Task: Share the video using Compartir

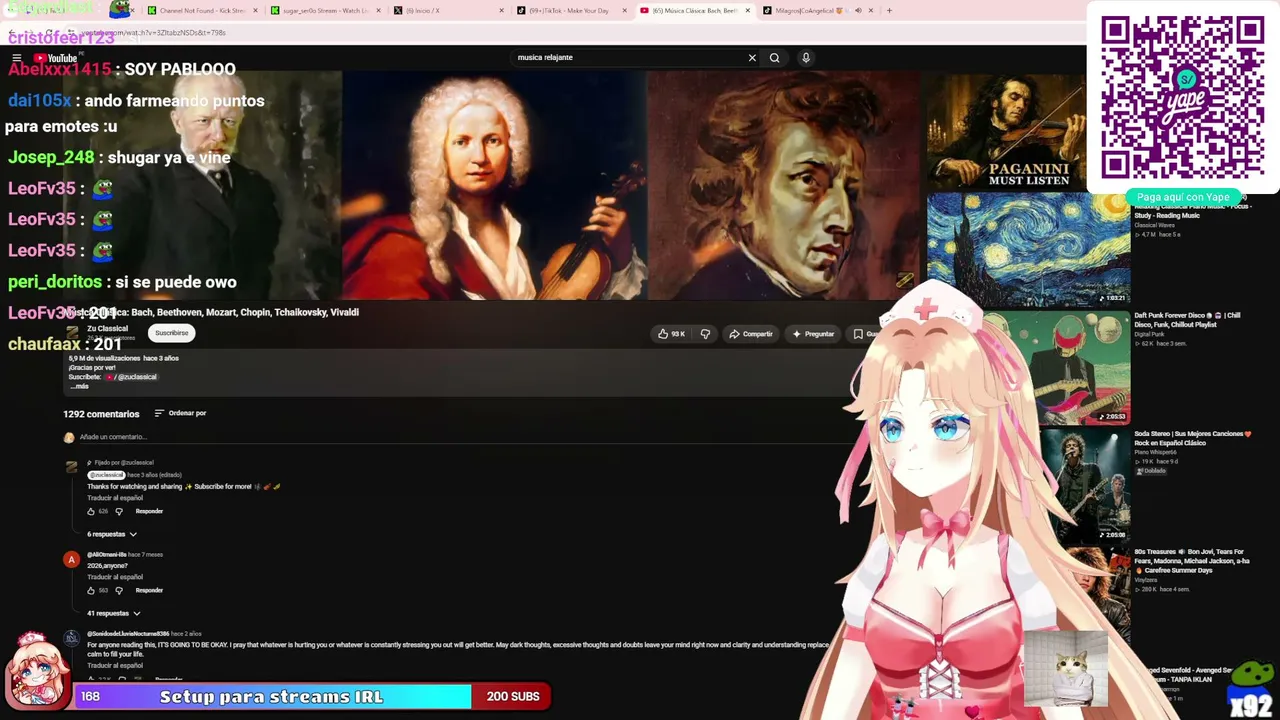Action: pos(751,334)
